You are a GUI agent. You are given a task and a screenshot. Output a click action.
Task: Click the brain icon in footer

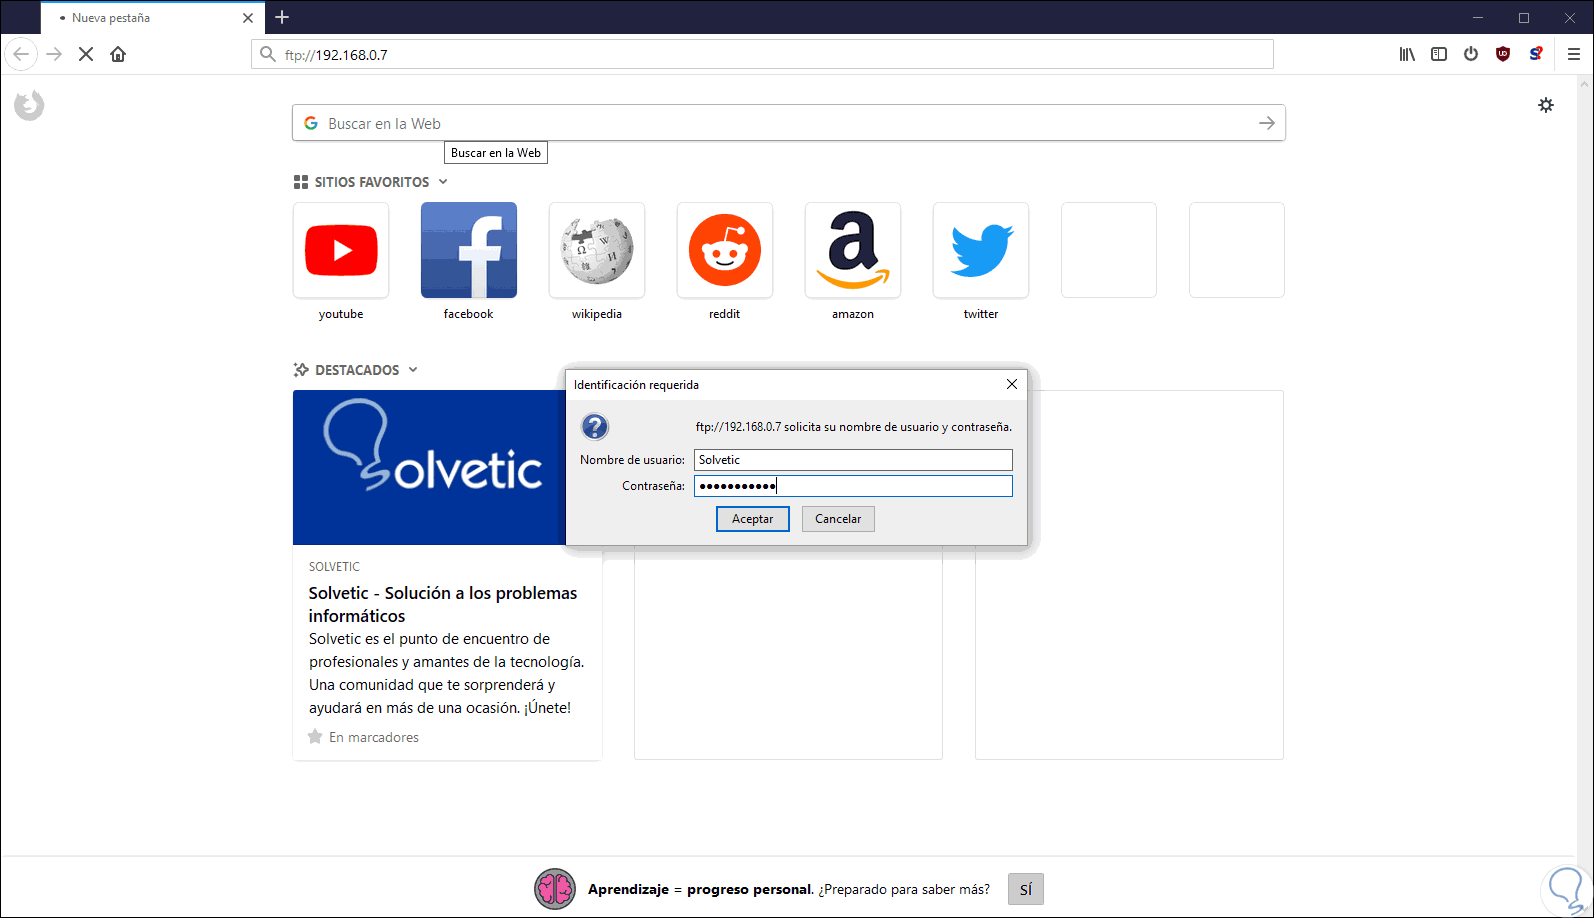pyautogui.click(x=555, y=889)
